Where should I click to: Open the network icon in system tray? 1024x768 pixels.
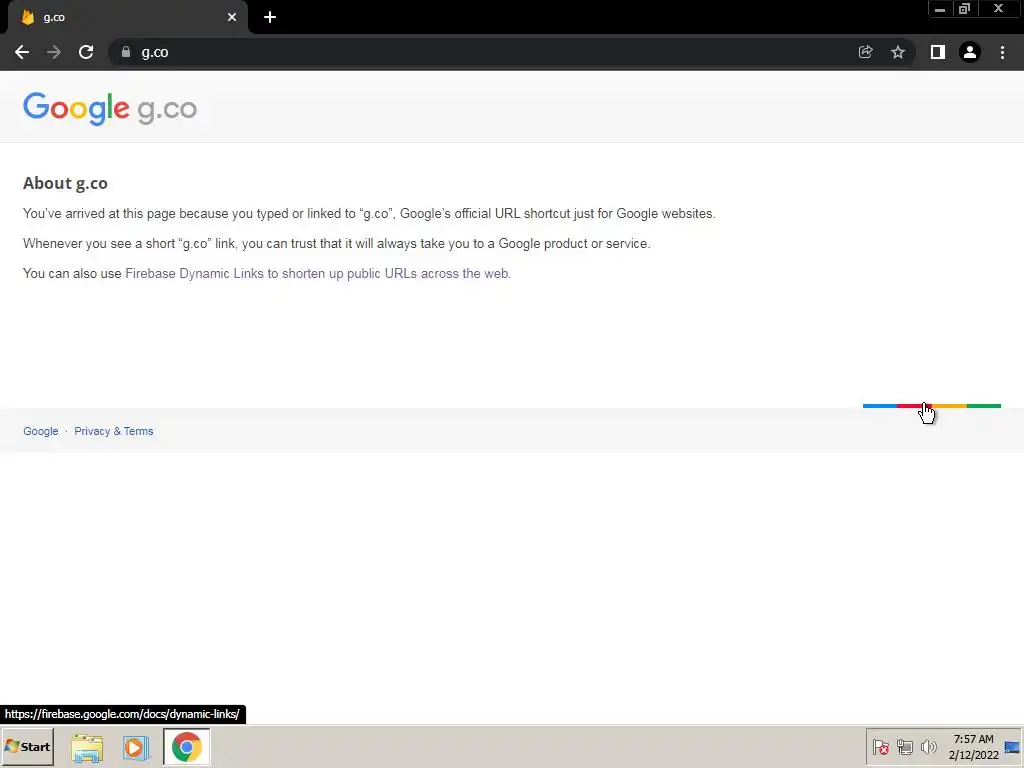[904, 747]
